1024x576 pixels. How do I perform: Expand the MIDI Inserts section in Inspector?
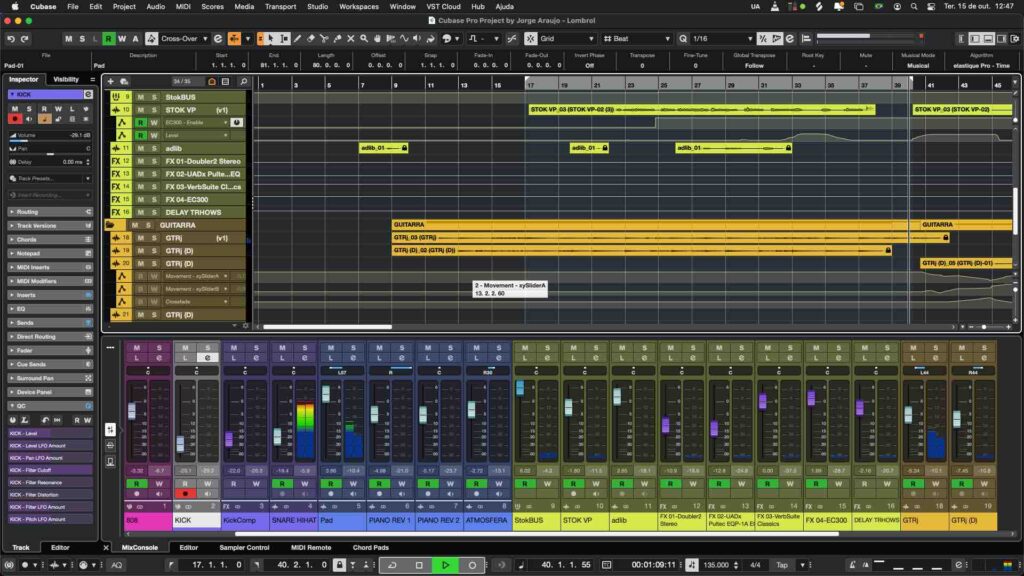click(50, 267)
